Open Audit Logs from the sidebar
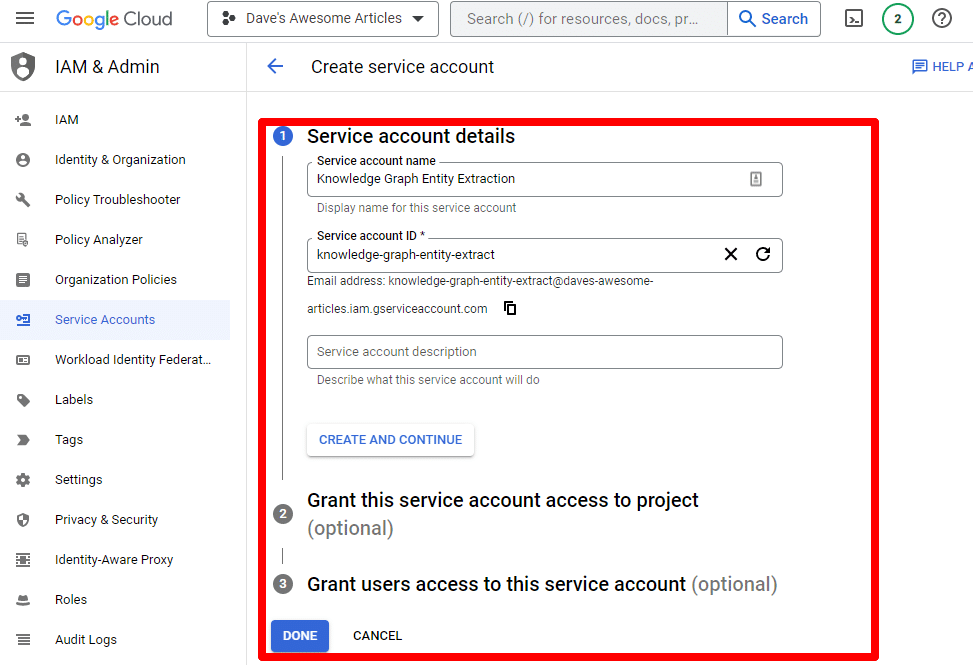This screenshot has width=973, height=665. [85, 639]
